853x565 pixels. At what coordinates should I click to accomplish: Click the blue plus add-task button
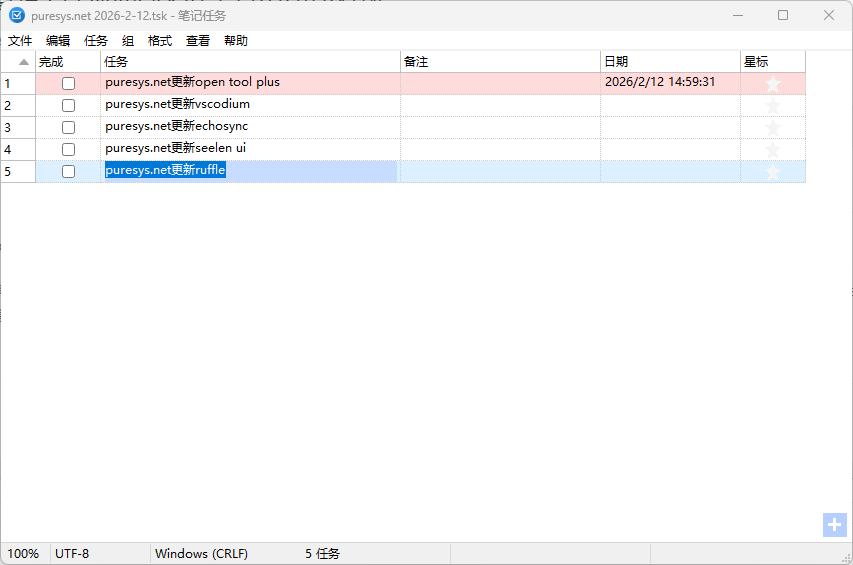835,525
